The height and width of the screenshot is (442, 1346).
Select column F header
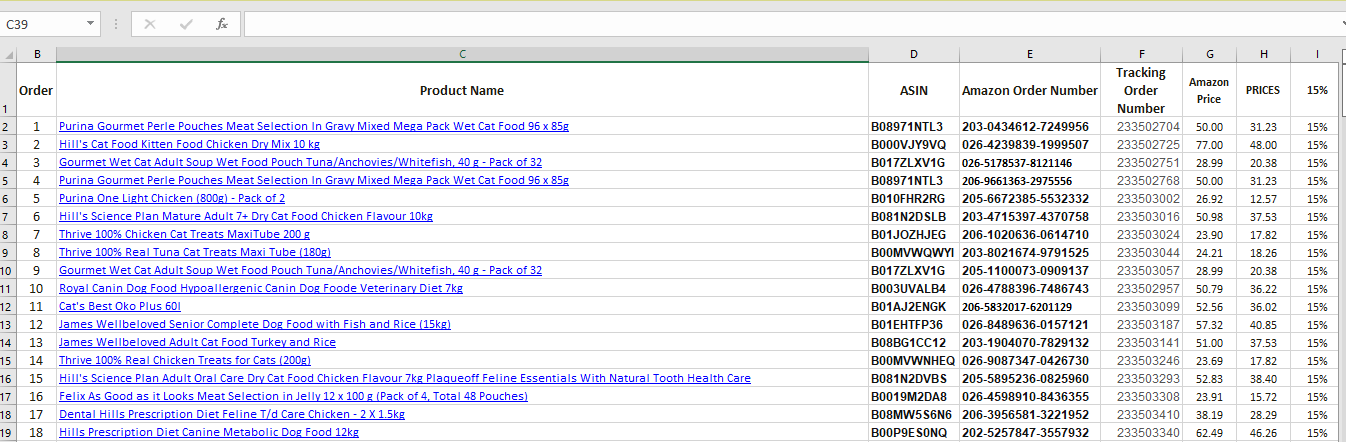pos(1141,54)
